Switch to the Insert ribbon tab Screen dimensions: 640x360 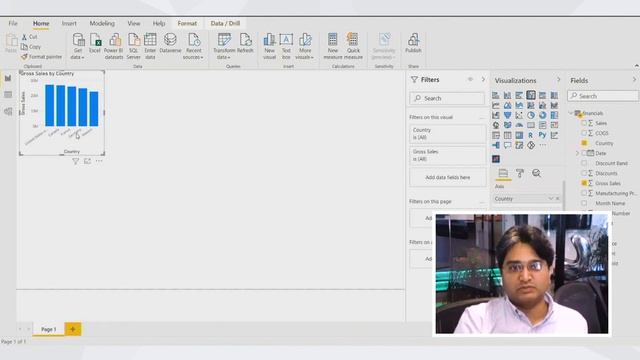[69, 23]
